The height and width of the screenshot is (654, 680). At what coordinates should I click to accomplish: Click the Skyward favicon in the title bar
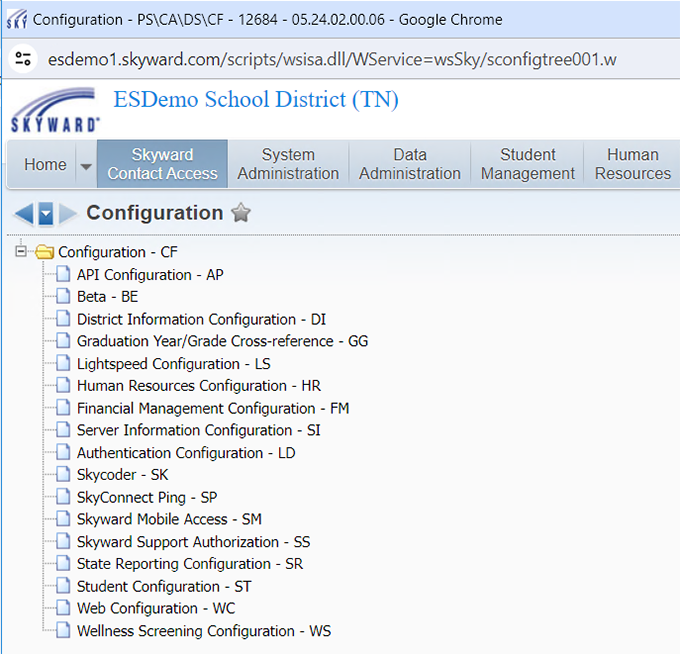pos(17,20)
